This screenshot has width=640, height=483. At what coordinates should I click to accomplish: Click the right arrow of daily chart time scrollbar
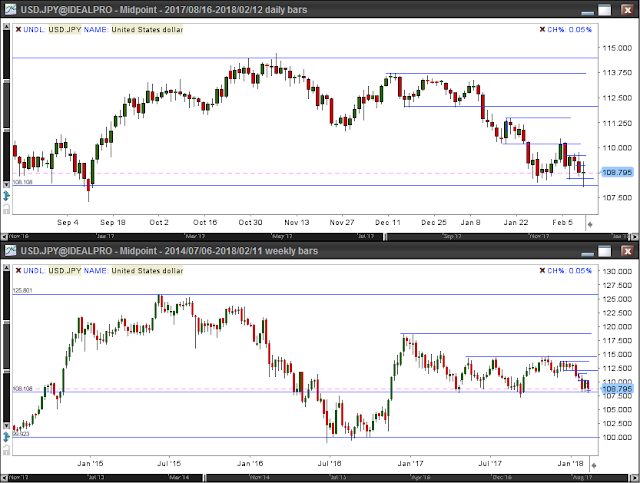click(x=635, y=236)
